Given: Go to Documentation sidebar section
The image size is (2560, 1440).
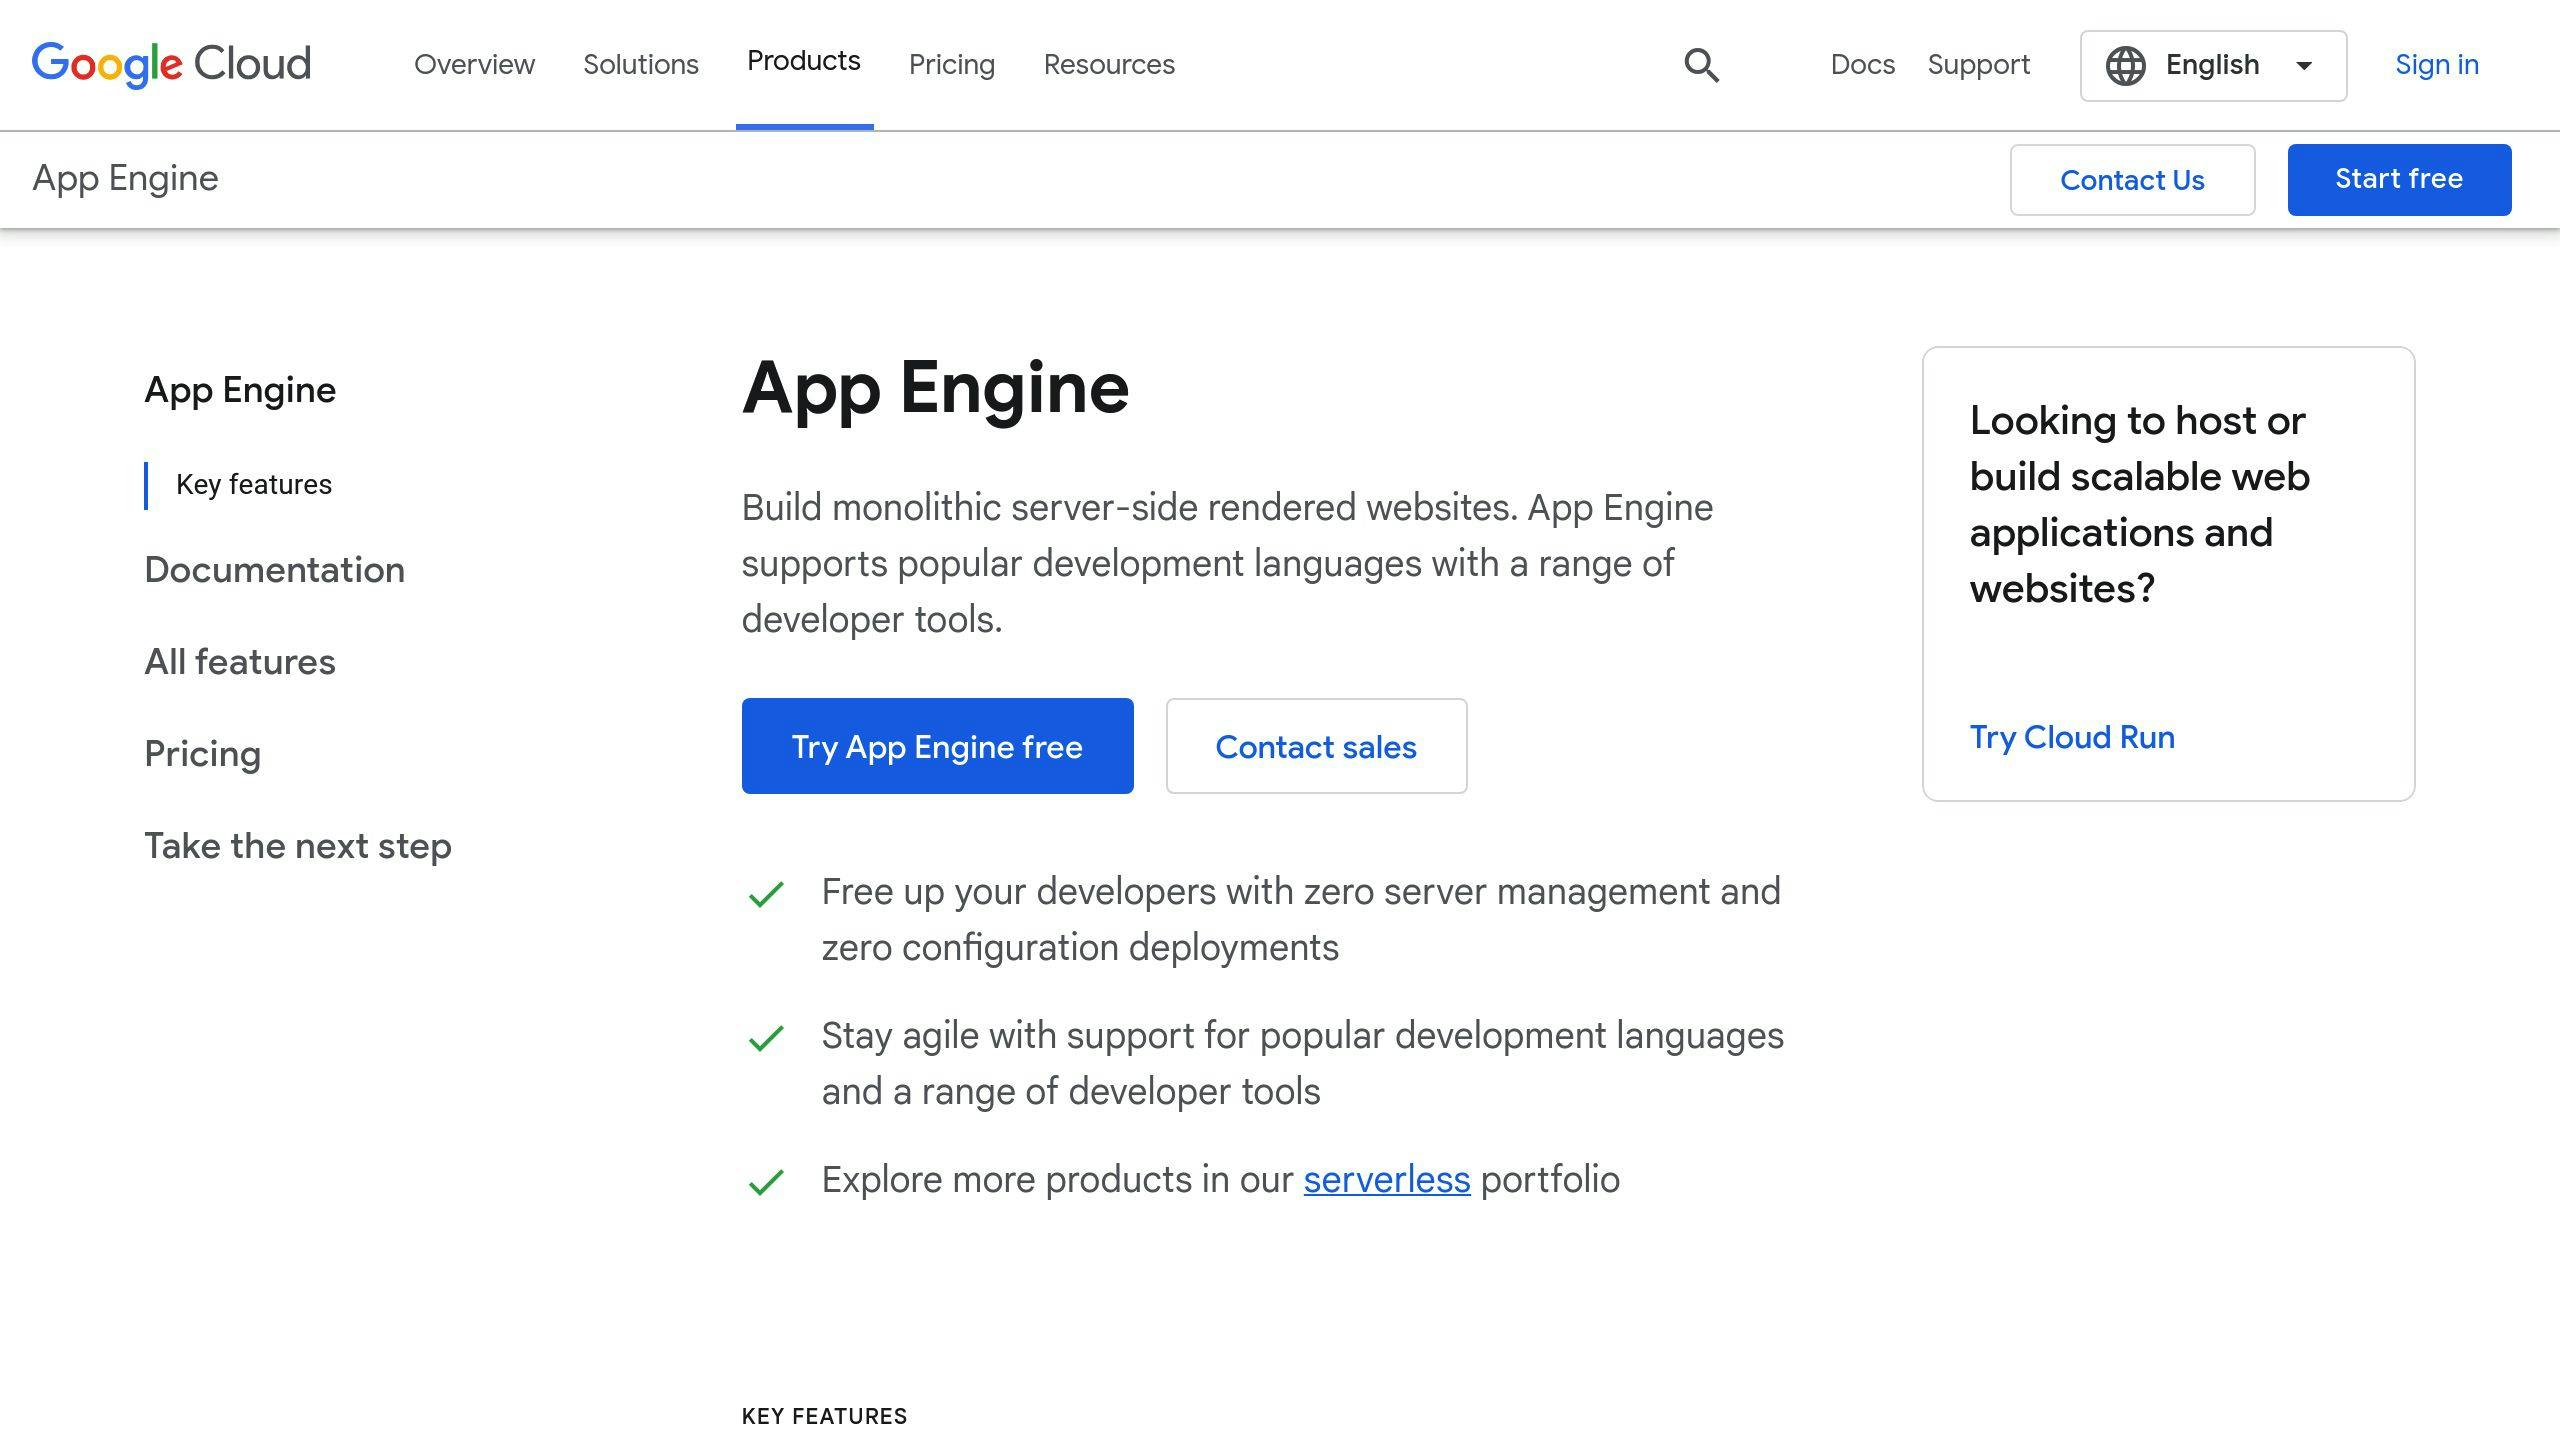Looking at the screenshot, I should click(275, 570).
